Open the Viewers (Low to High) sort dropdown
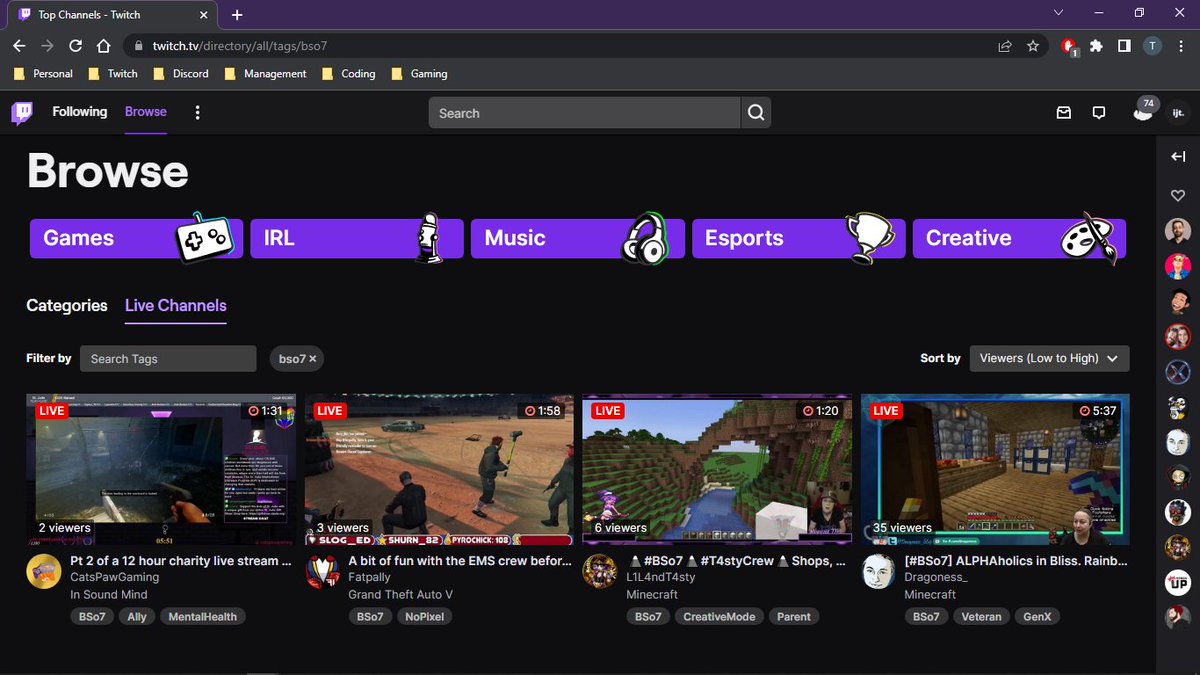This screenshot has height=675, width=1200. pos(1049,358)
